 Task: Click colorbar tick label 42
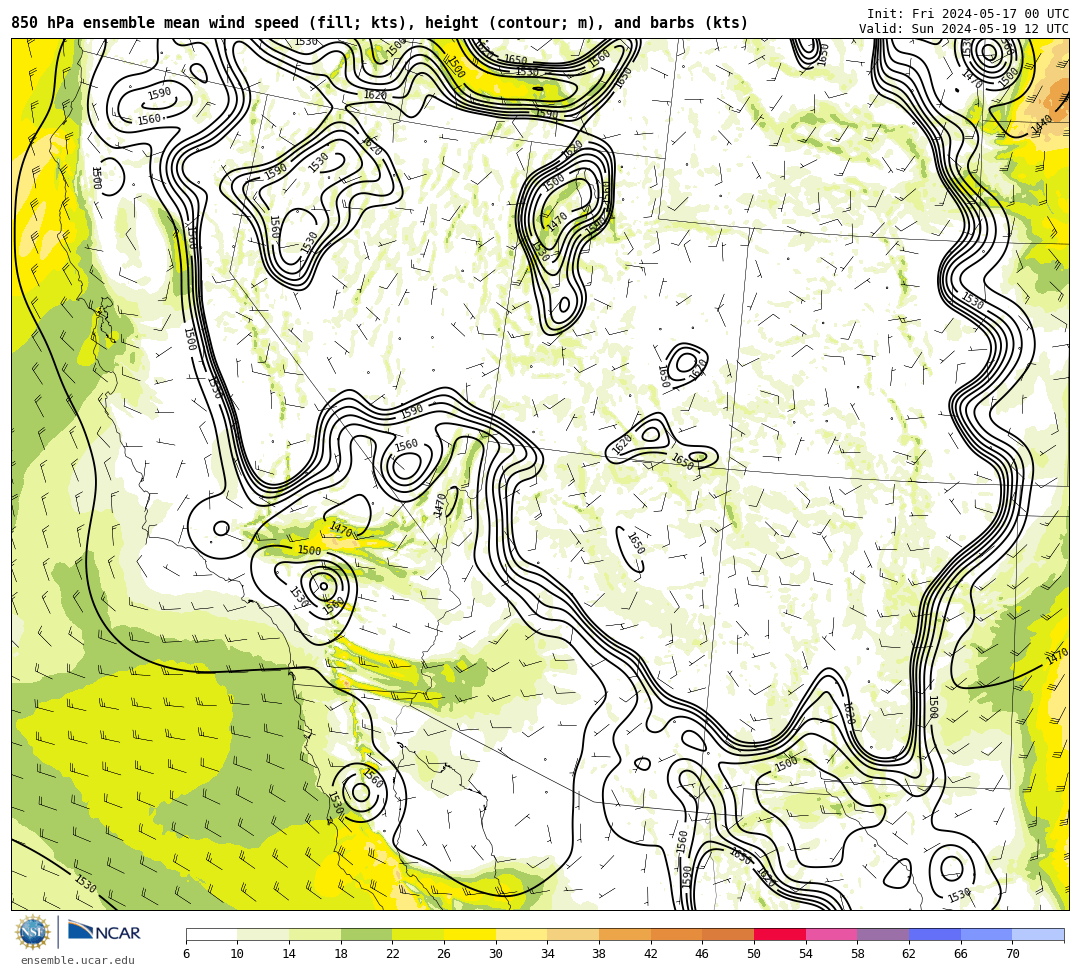click(x=651, y=954)
